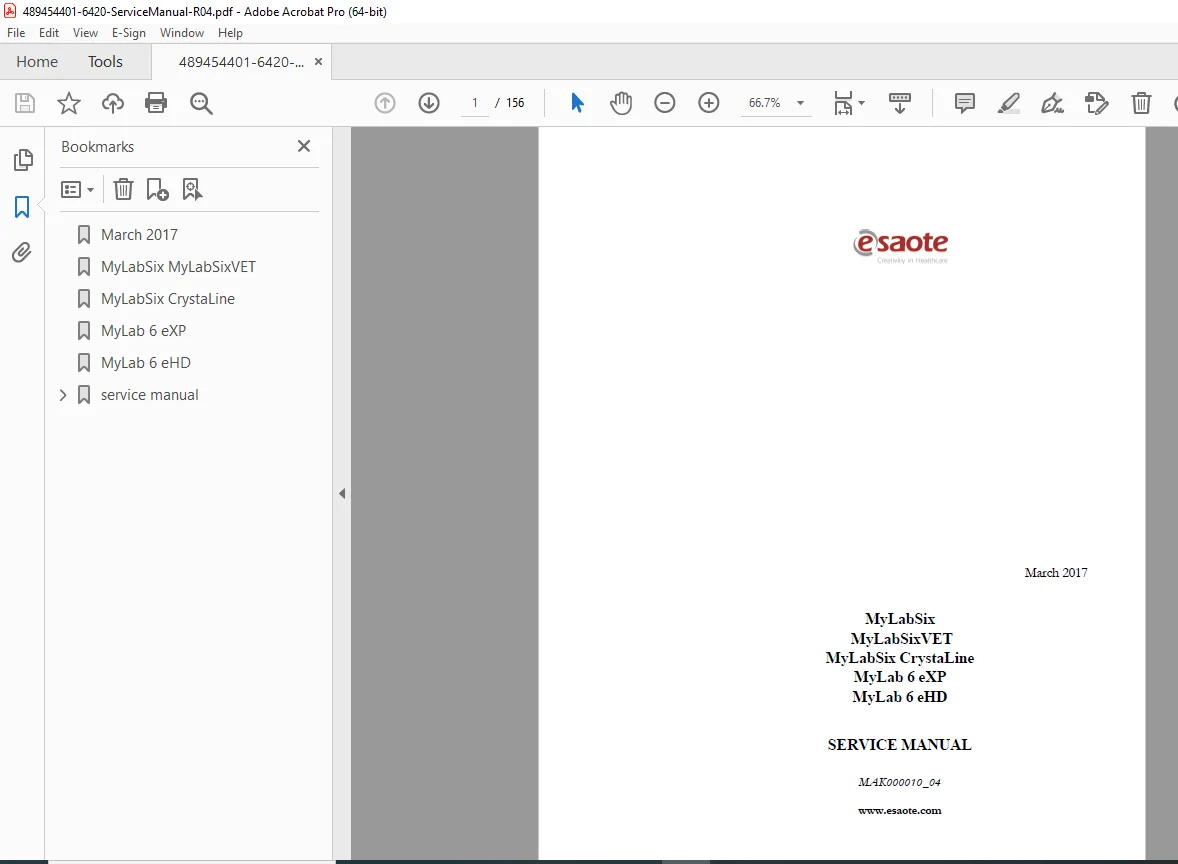Choose the Selection arrow tool

coord(577,103)
